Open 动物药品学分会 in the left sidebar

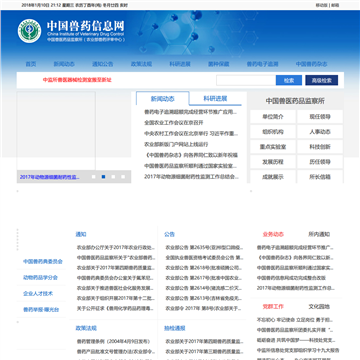(x=40, y=277)
